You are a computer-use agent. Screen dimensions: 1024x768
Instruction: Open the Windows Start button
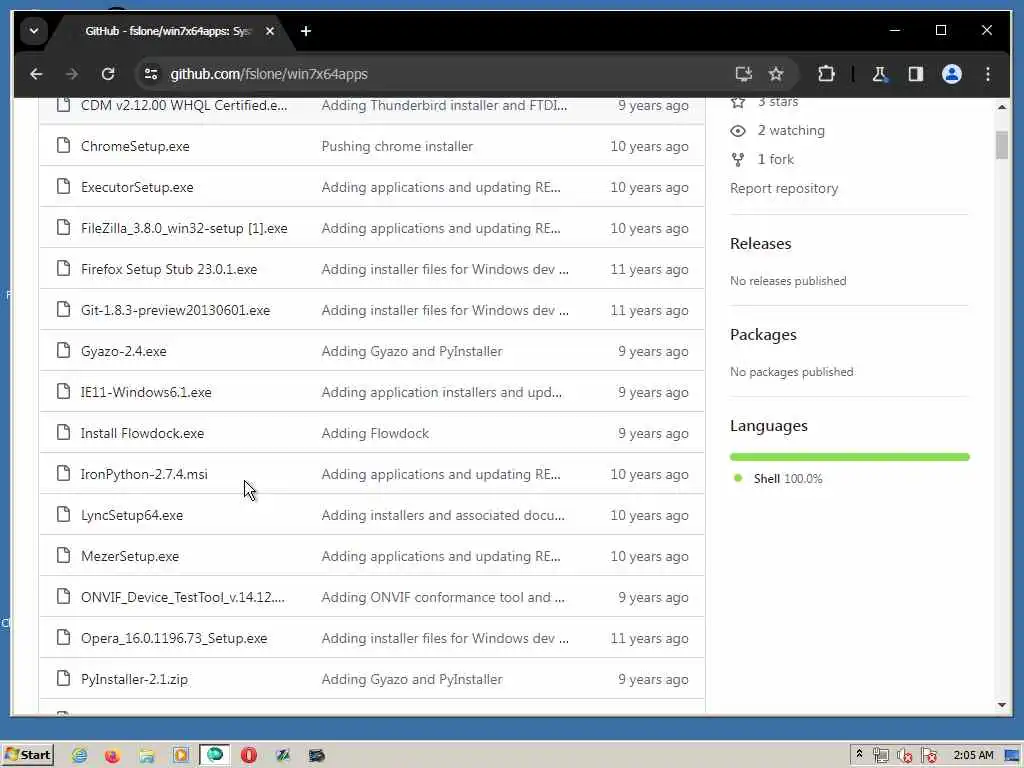[x=28, y=755]
